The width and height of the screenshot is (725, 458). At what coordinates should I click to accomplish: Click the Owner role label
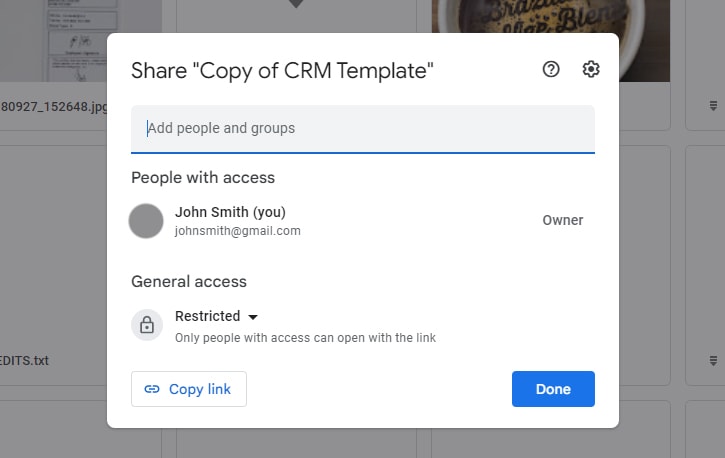(x=563, y=220)
